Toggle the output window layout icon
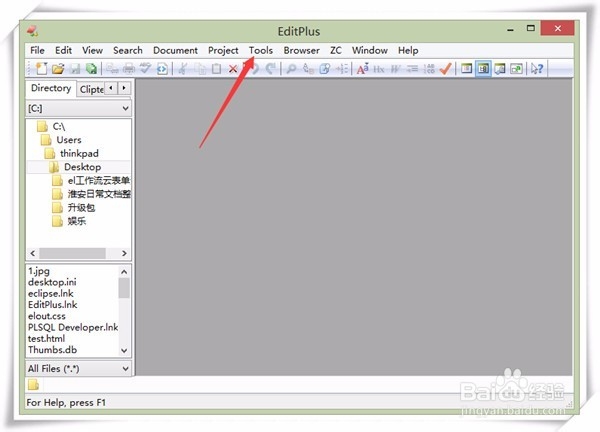 coord(500,69)
